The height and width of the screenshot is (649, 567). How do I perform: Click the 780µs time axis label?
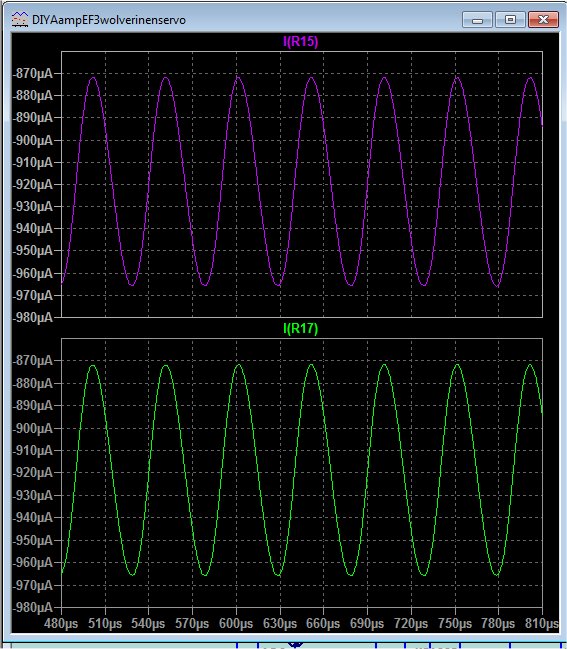coord(498,623)
